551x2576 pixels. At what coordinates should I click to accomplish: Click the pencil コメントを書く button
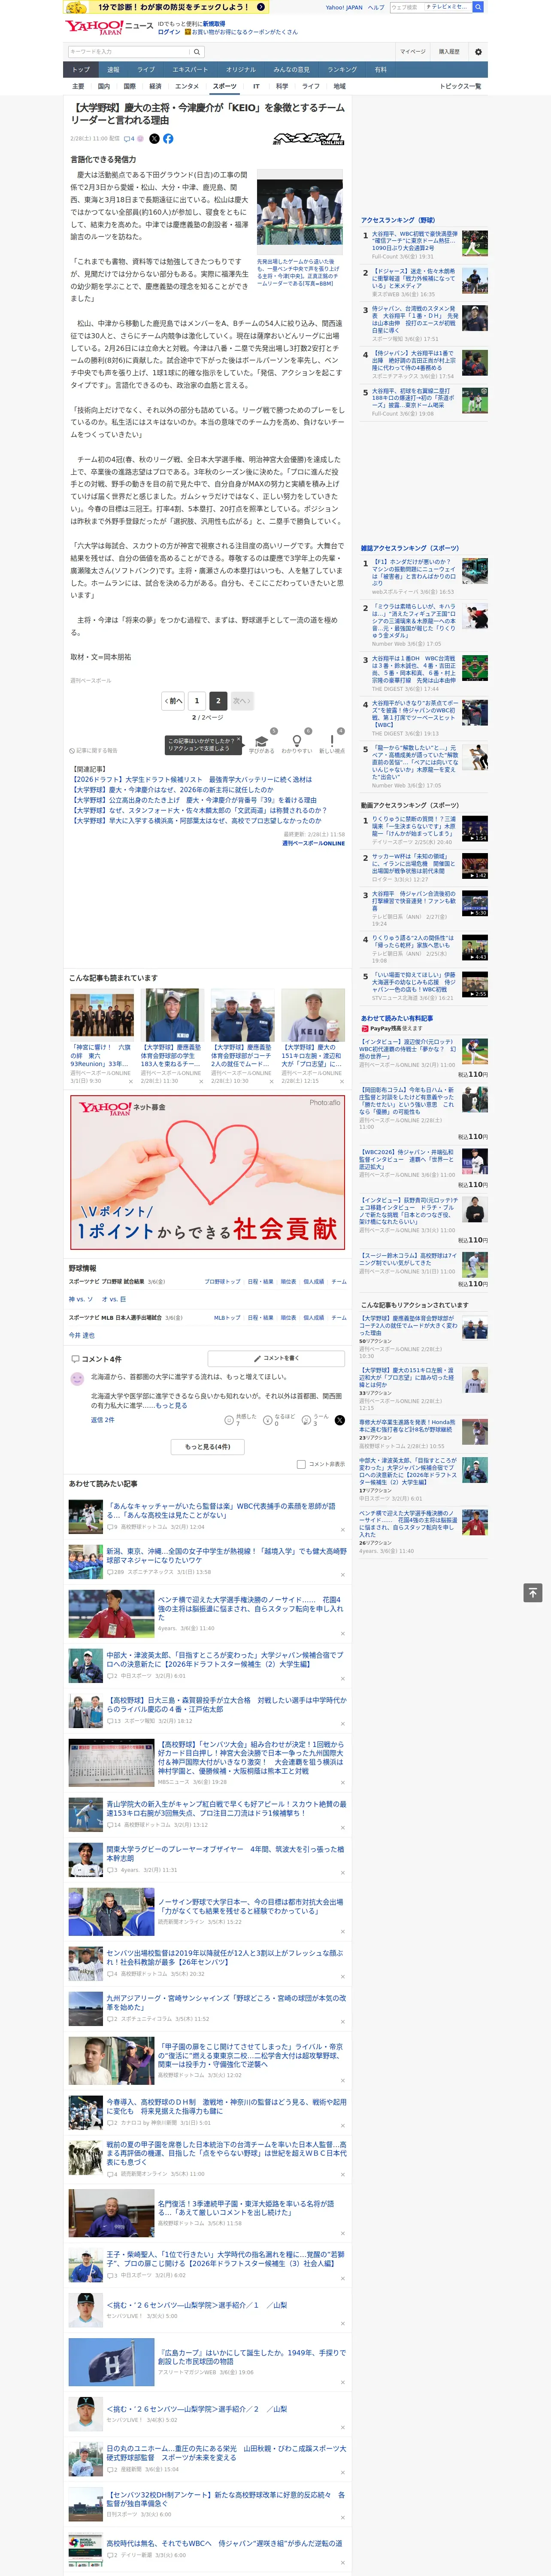pos(276,1358)
